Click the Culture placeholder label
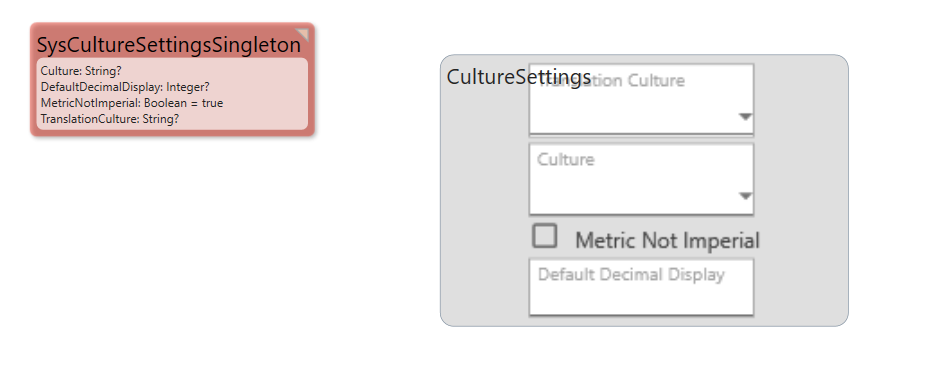This screenshot has width=931, height=376. pos(566,160)
